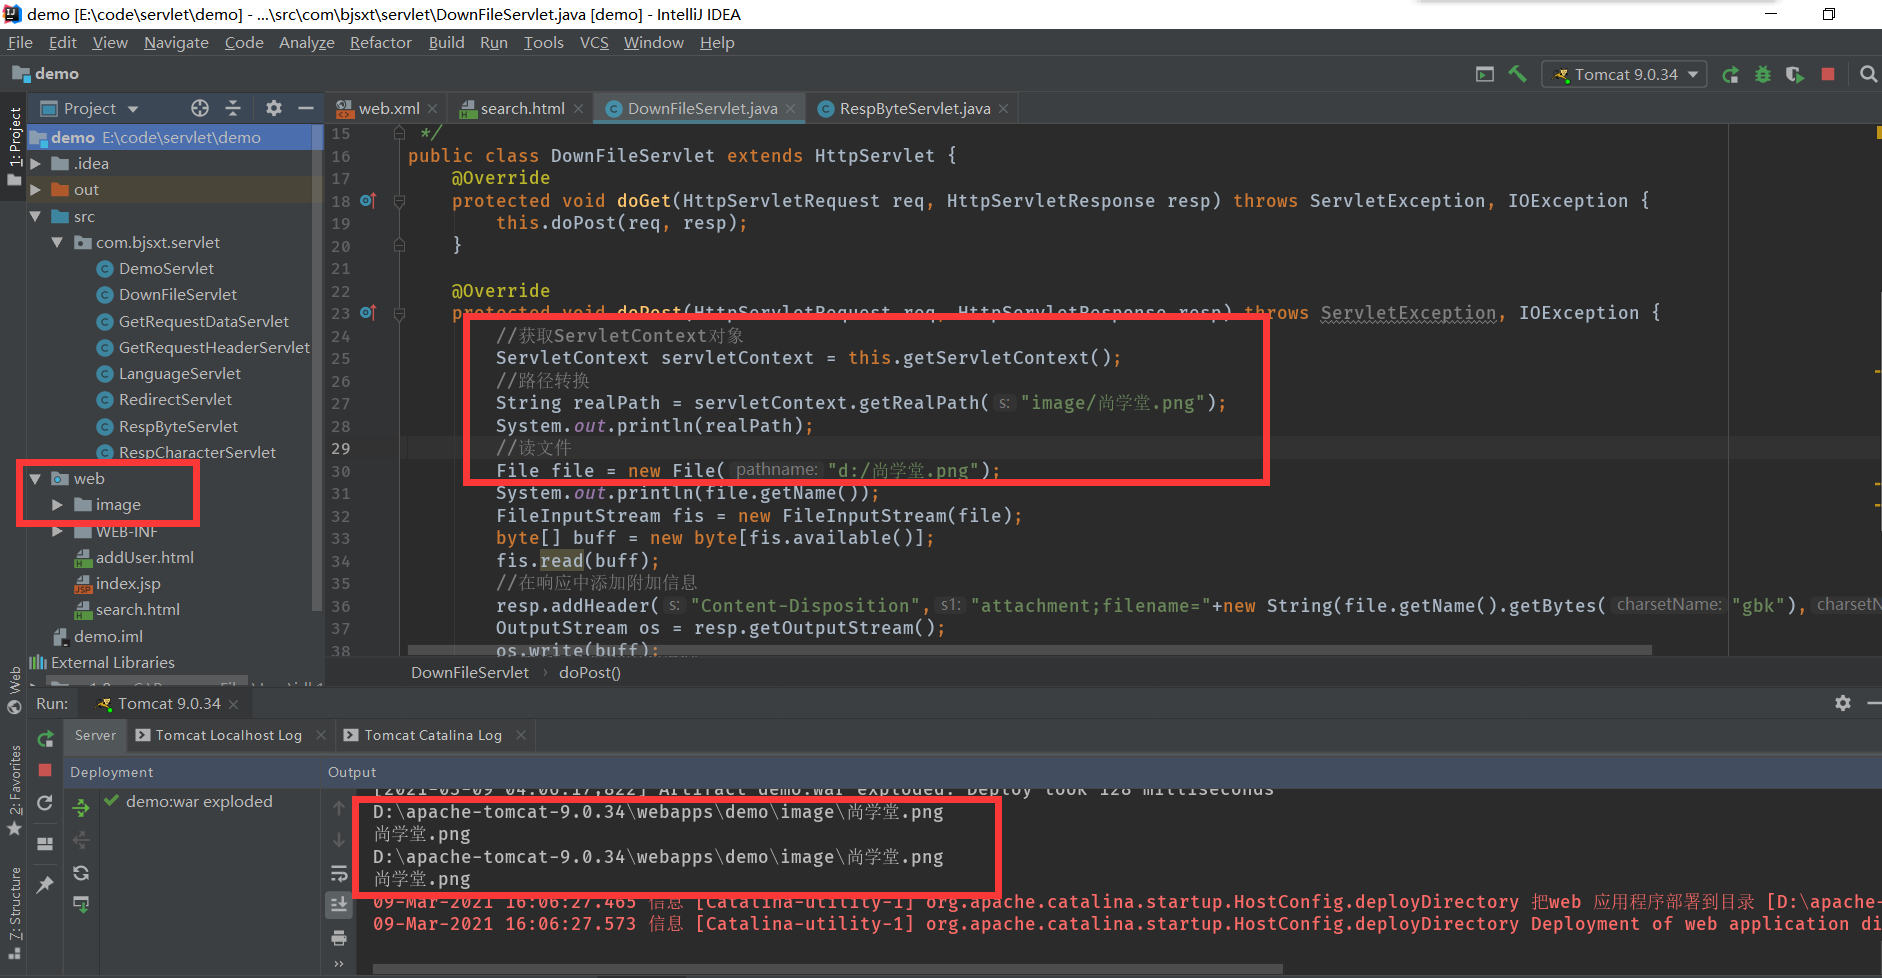Open addUser.html file
The height and width of the screenshot is (978, 1882).
pos(134,557)
